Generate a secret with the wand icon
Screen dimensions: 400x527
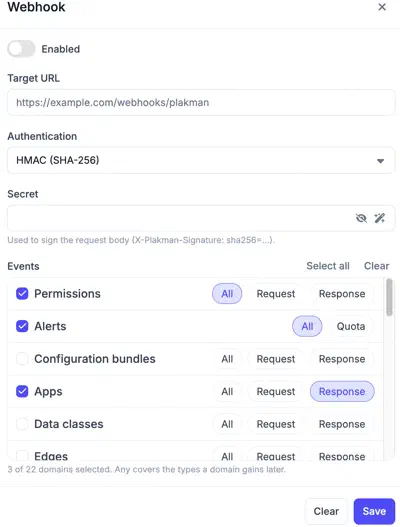coord(380,218)
